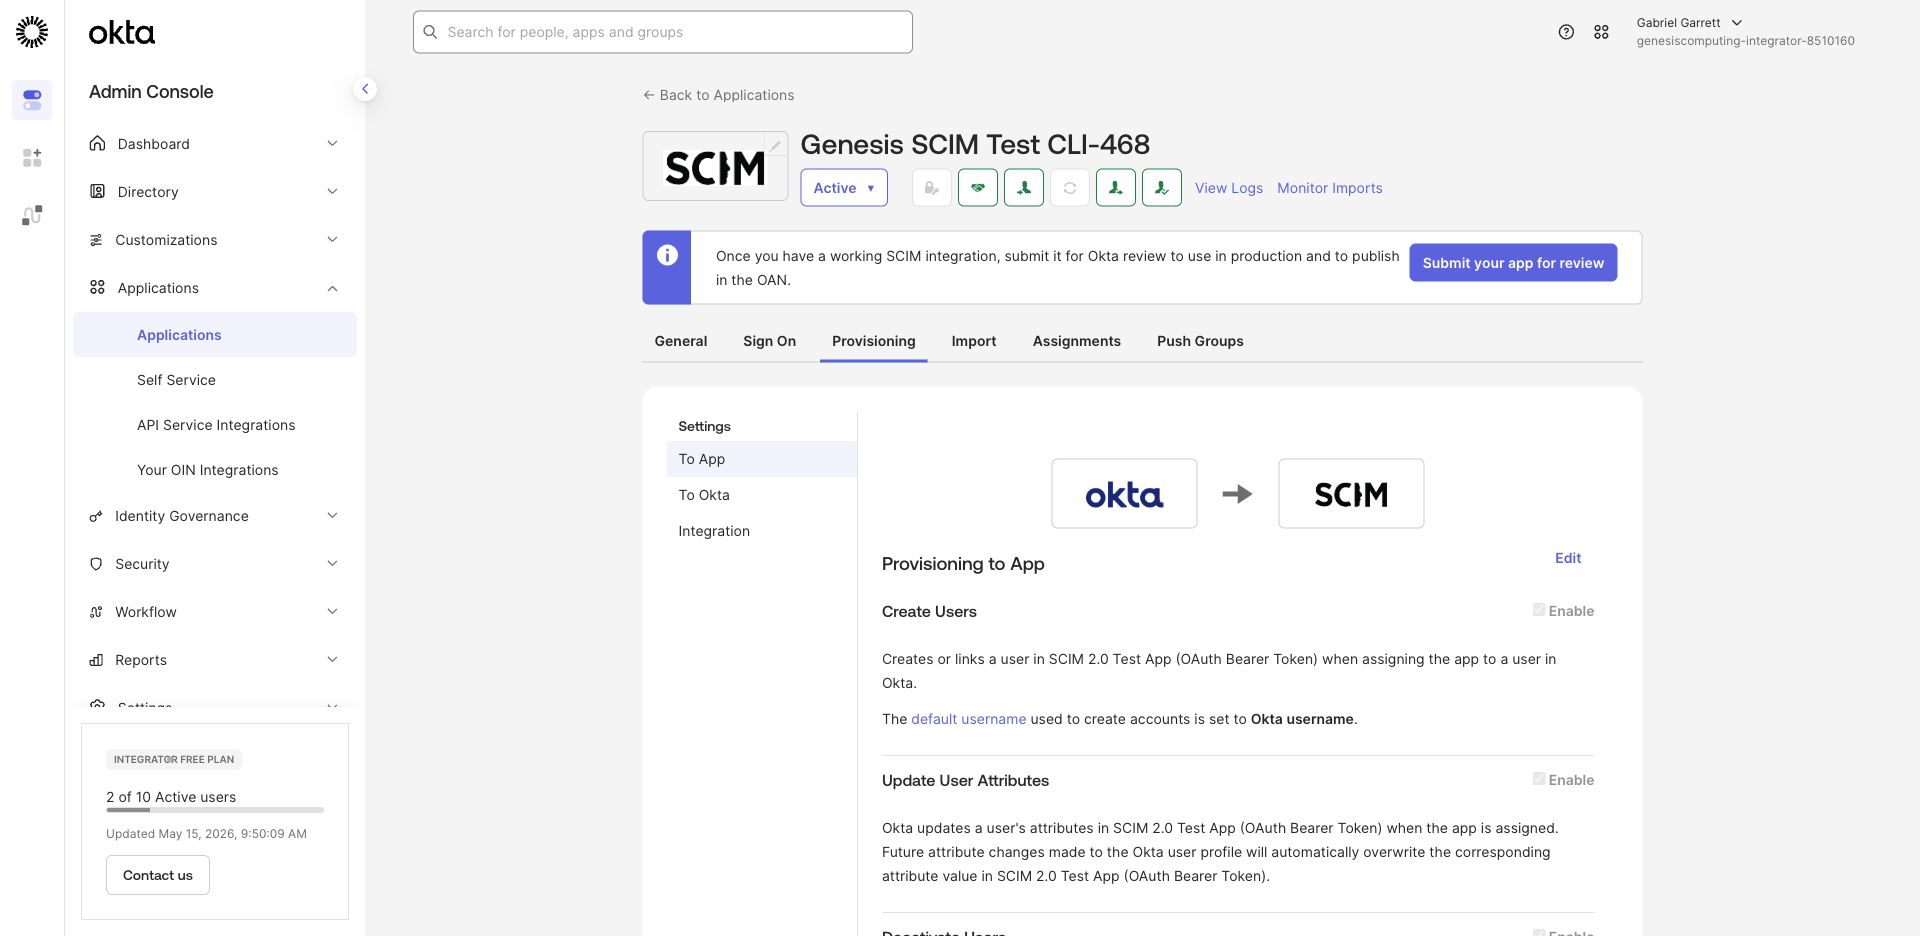Switch to the Import tab
Viewport: 1920px width, 936px height.
tap(974, 341)
